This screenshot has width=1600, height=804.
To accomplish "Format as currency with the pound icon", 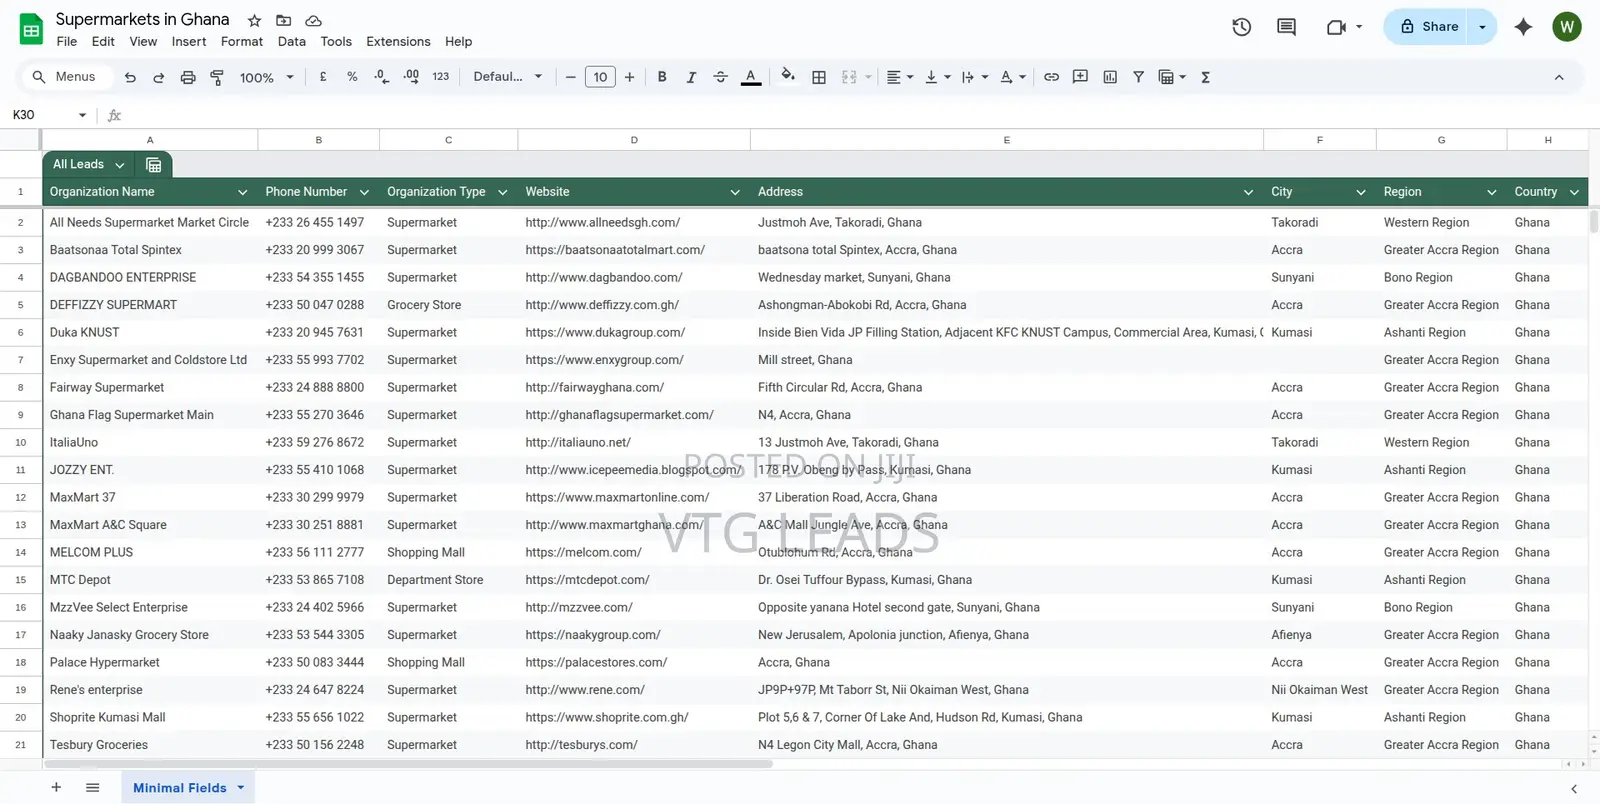I will point(323,77).
